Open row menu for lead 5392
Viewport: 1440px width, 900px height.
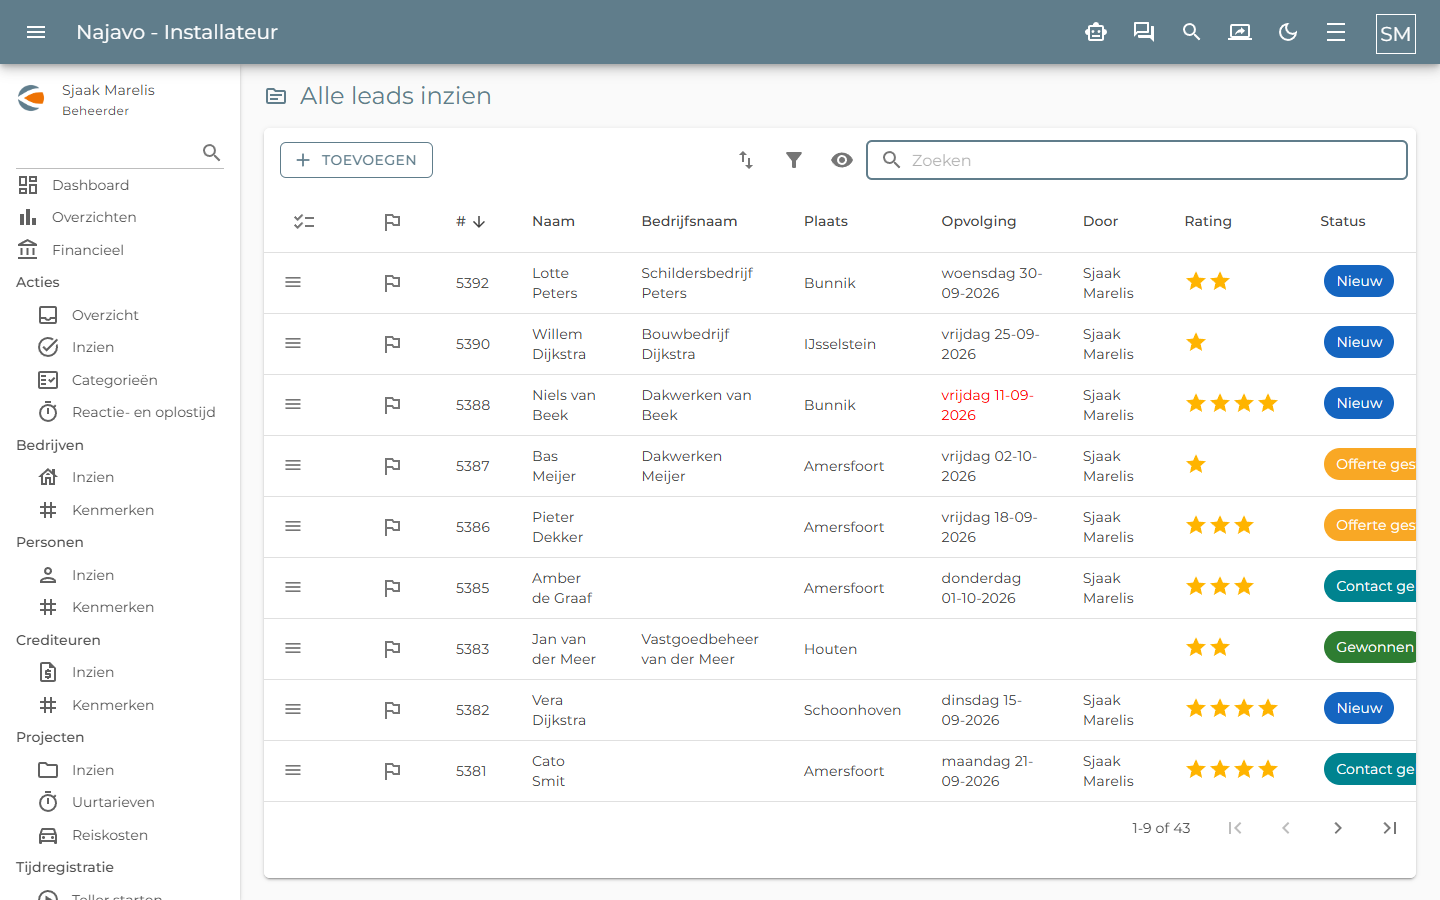click(293, 283)
